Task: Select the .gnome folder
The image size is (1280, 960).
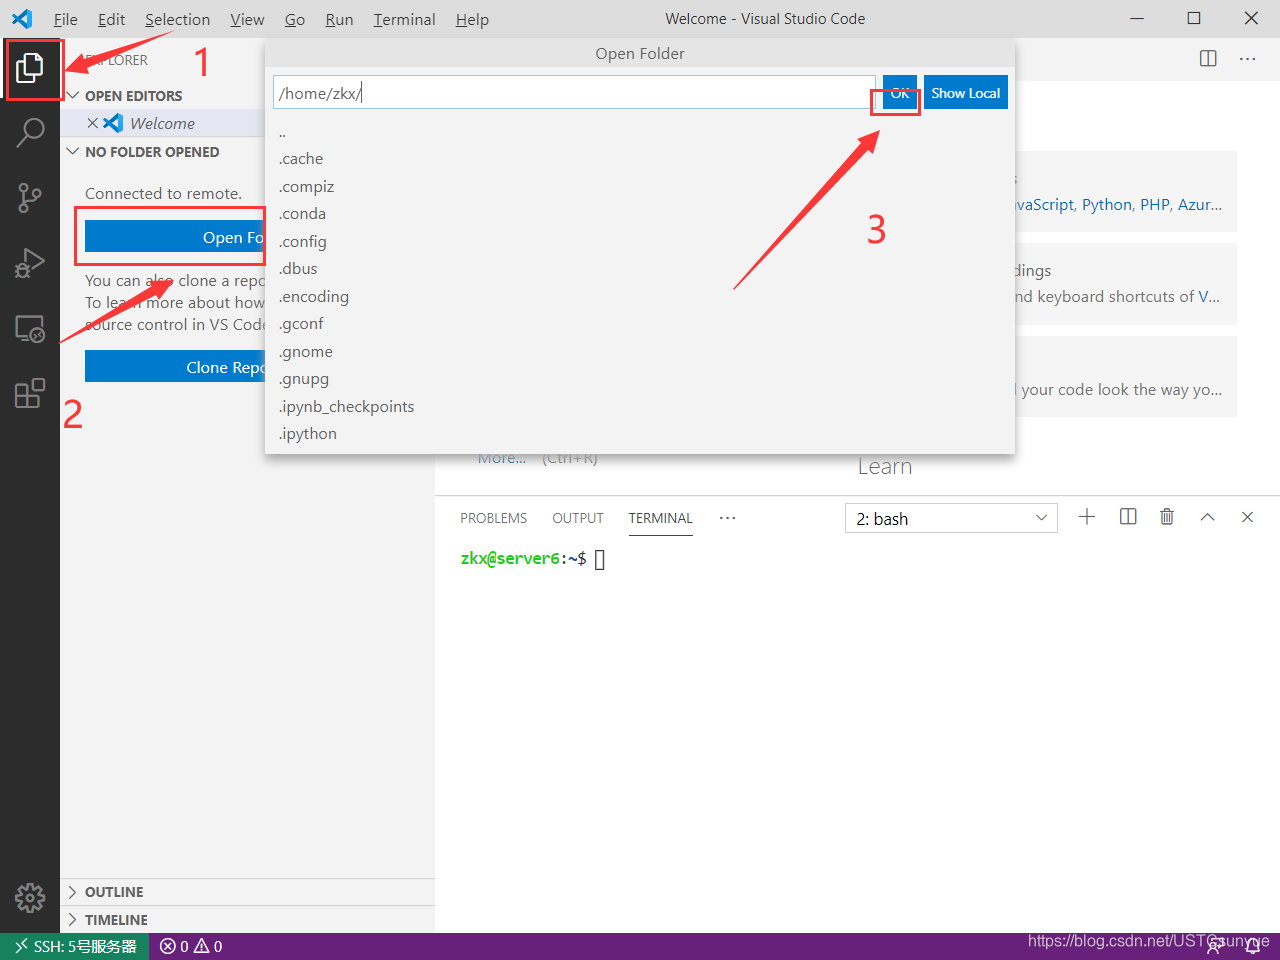Action: tap(640, 352)
